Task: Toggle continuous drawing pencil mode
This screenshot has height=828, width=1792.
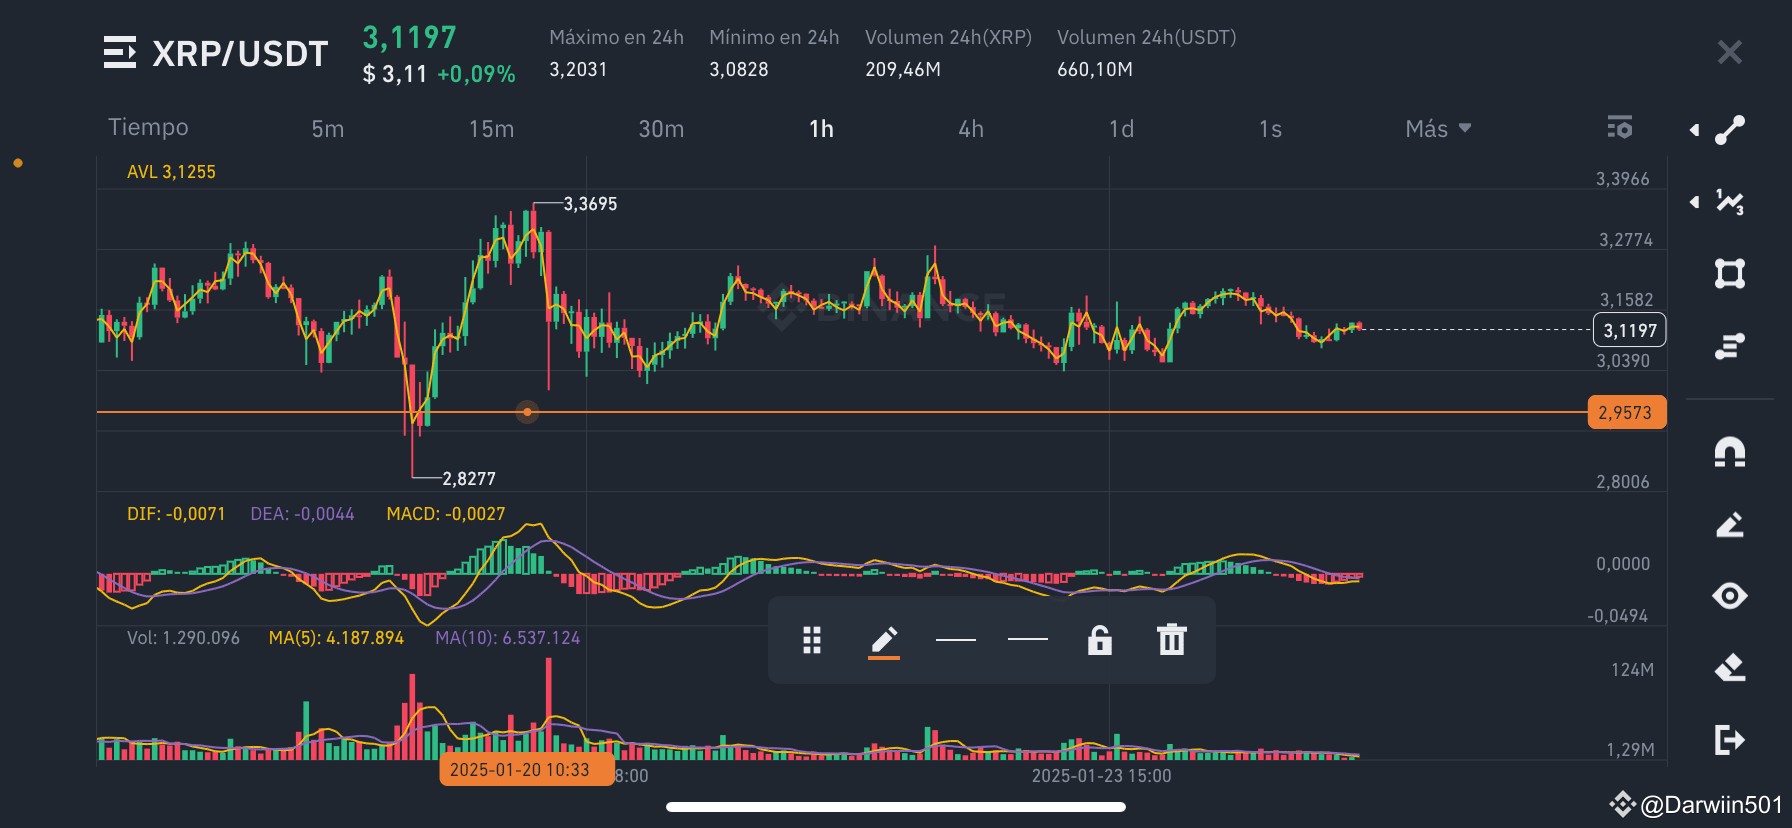Action: (x=1730, y=524)
